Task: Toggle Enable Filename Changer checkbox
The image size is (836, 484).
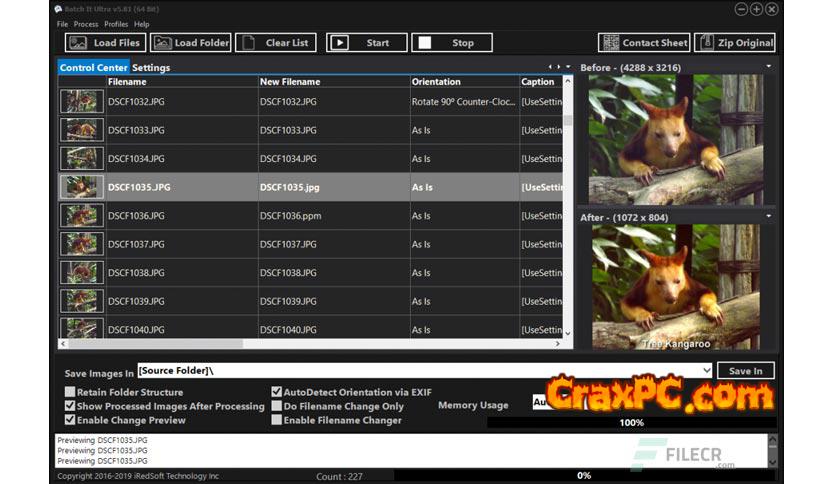Action: tap(277, 420)
